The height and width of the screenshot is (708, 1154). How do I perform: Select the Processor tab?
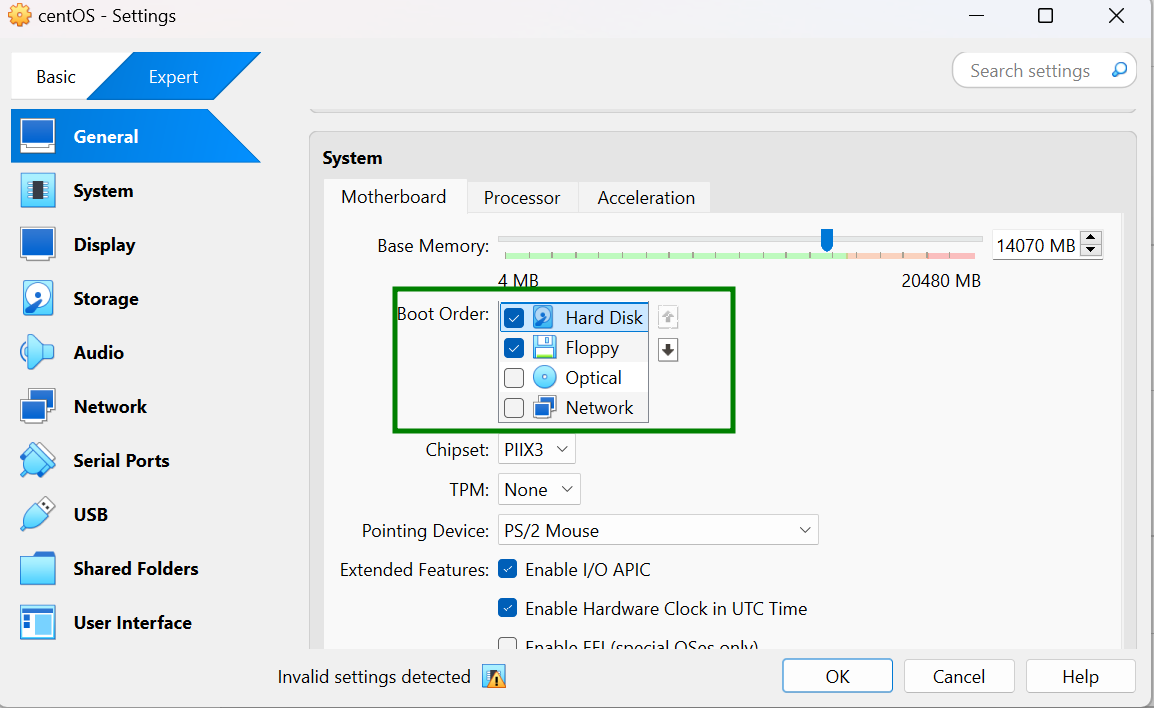point(522,197)
